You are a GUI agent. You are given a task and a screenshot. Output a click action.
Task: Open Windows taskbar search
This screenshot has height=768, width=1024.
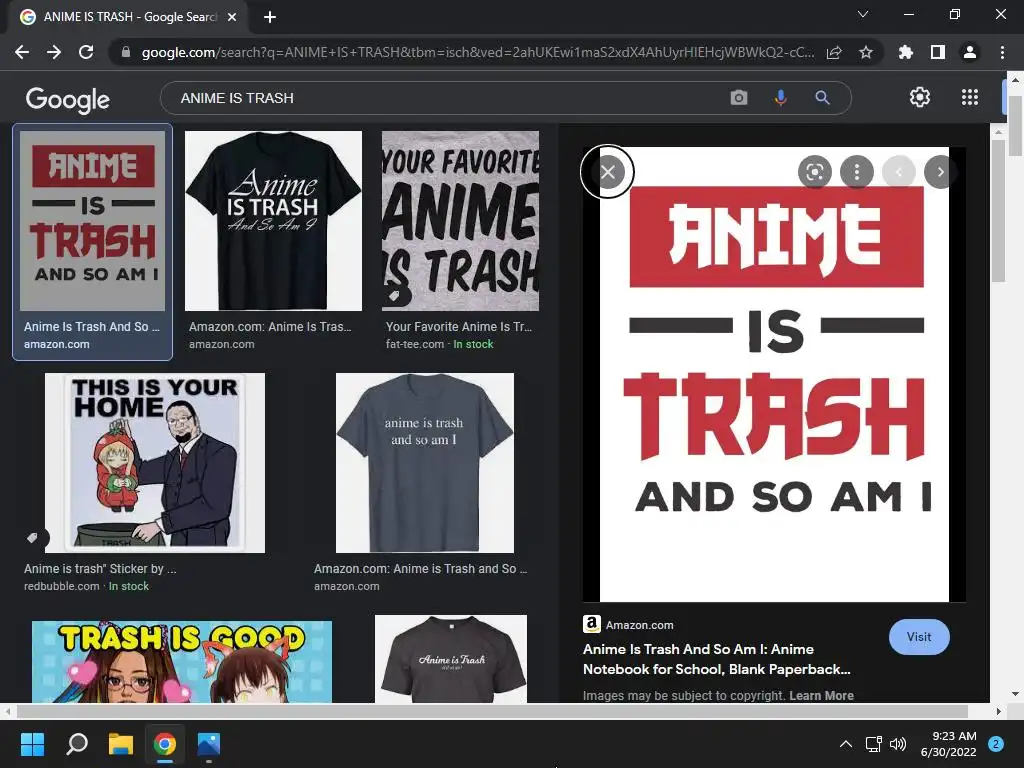coord(77,744)
